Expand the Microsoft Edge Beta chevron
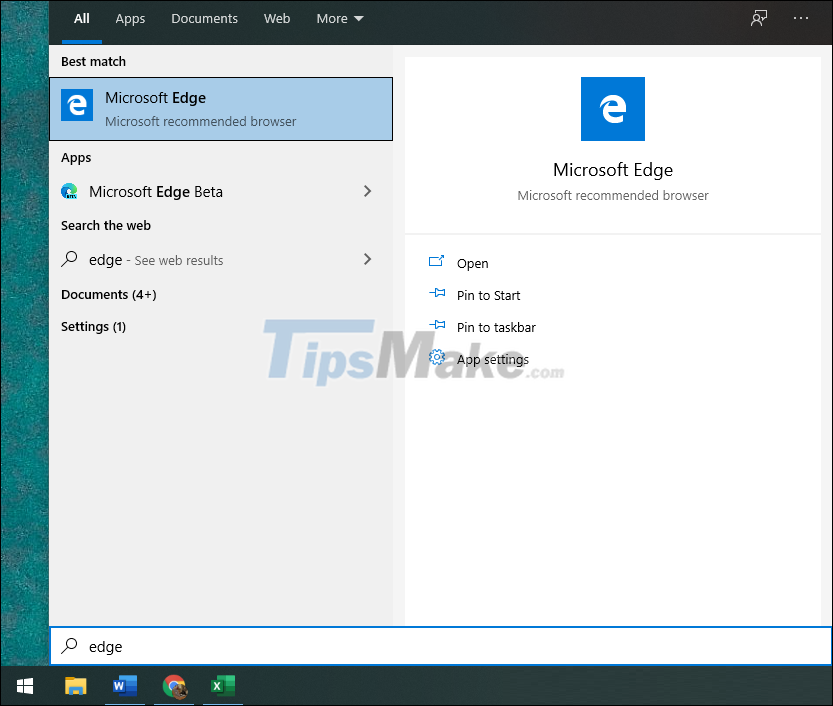 (x=367, y=191)
